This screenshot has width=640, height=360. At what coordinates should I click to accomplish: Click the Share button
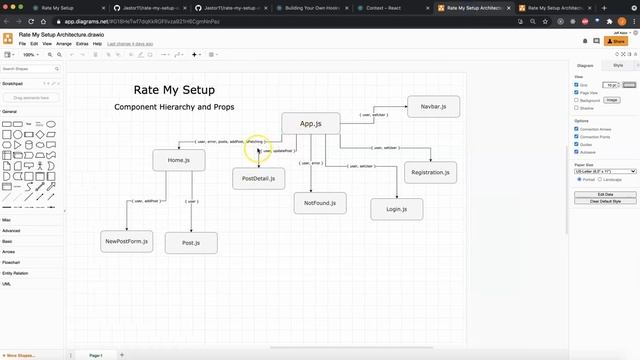(616, 41)
